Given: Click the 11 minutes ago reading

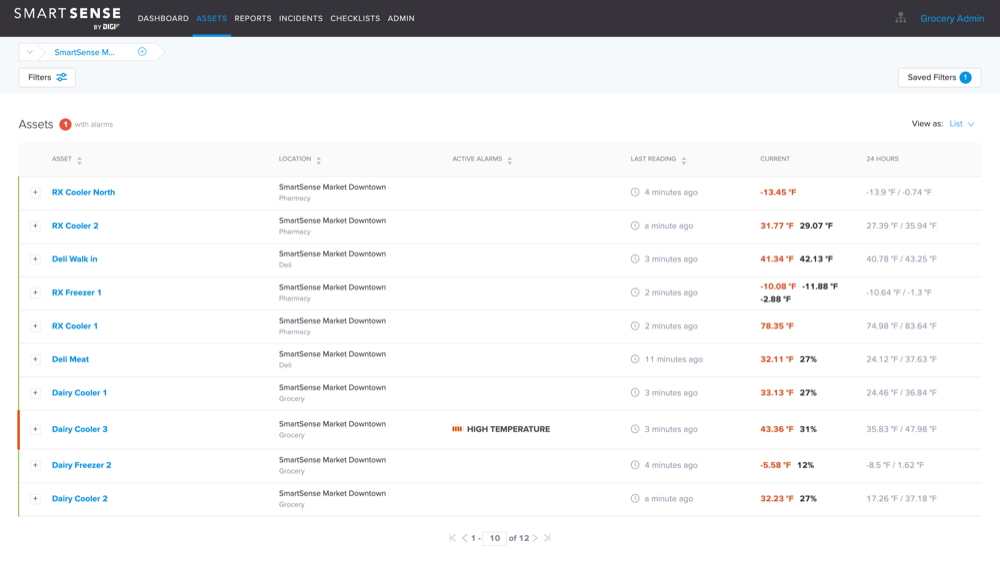Looking at the screenshot, I should point(673,359).
